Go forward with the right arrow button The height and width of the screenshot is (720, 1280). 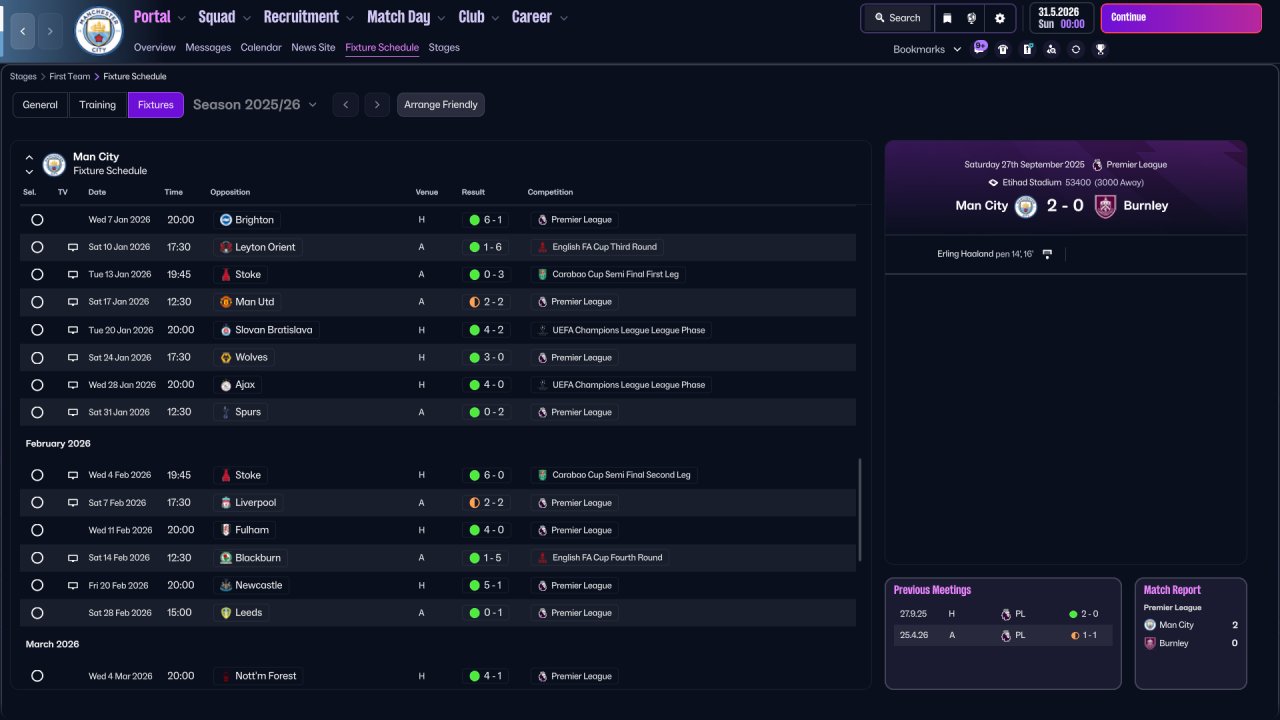coord(51,32)
